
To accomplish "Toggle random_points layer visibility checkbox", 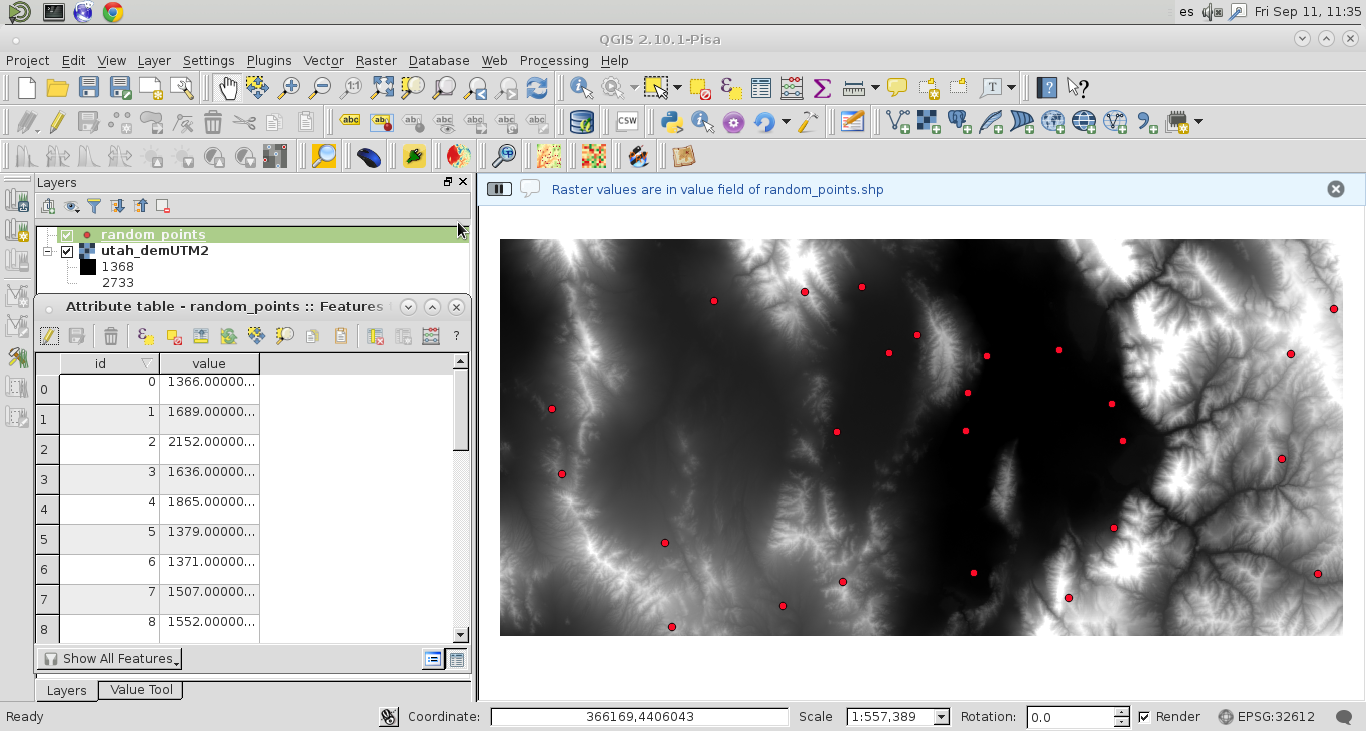I will coord(67,235).
